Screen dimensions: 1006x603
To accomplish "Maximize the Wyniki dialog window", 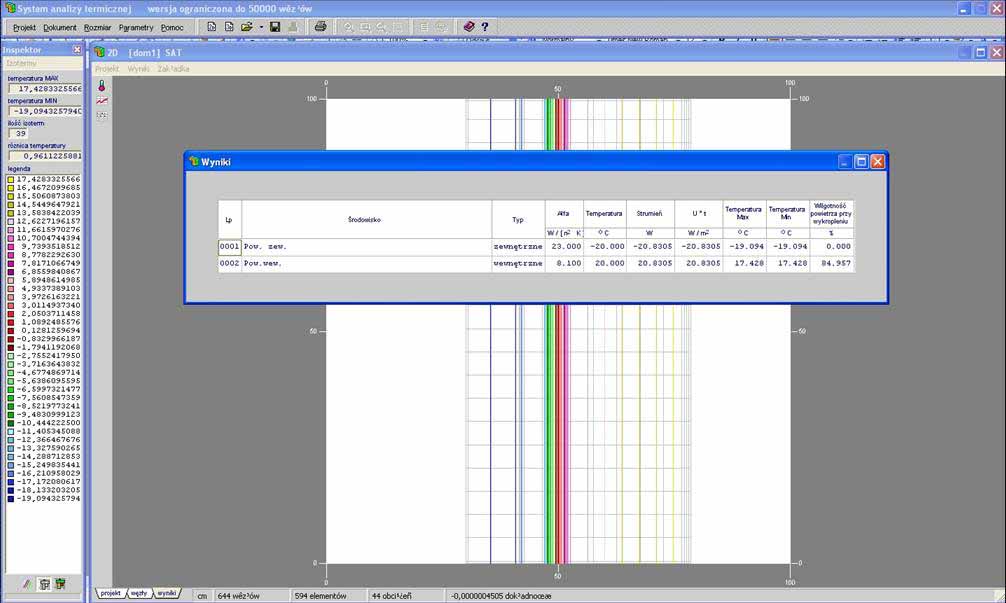I will click(x=861, y=162).
